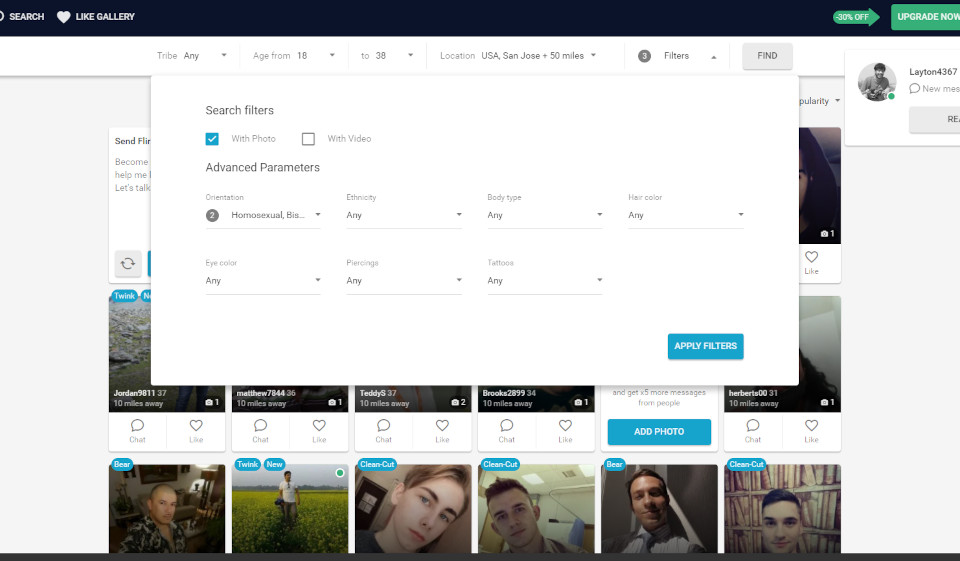Click Chat icon under Jordan9811 profile

(138, 430)
